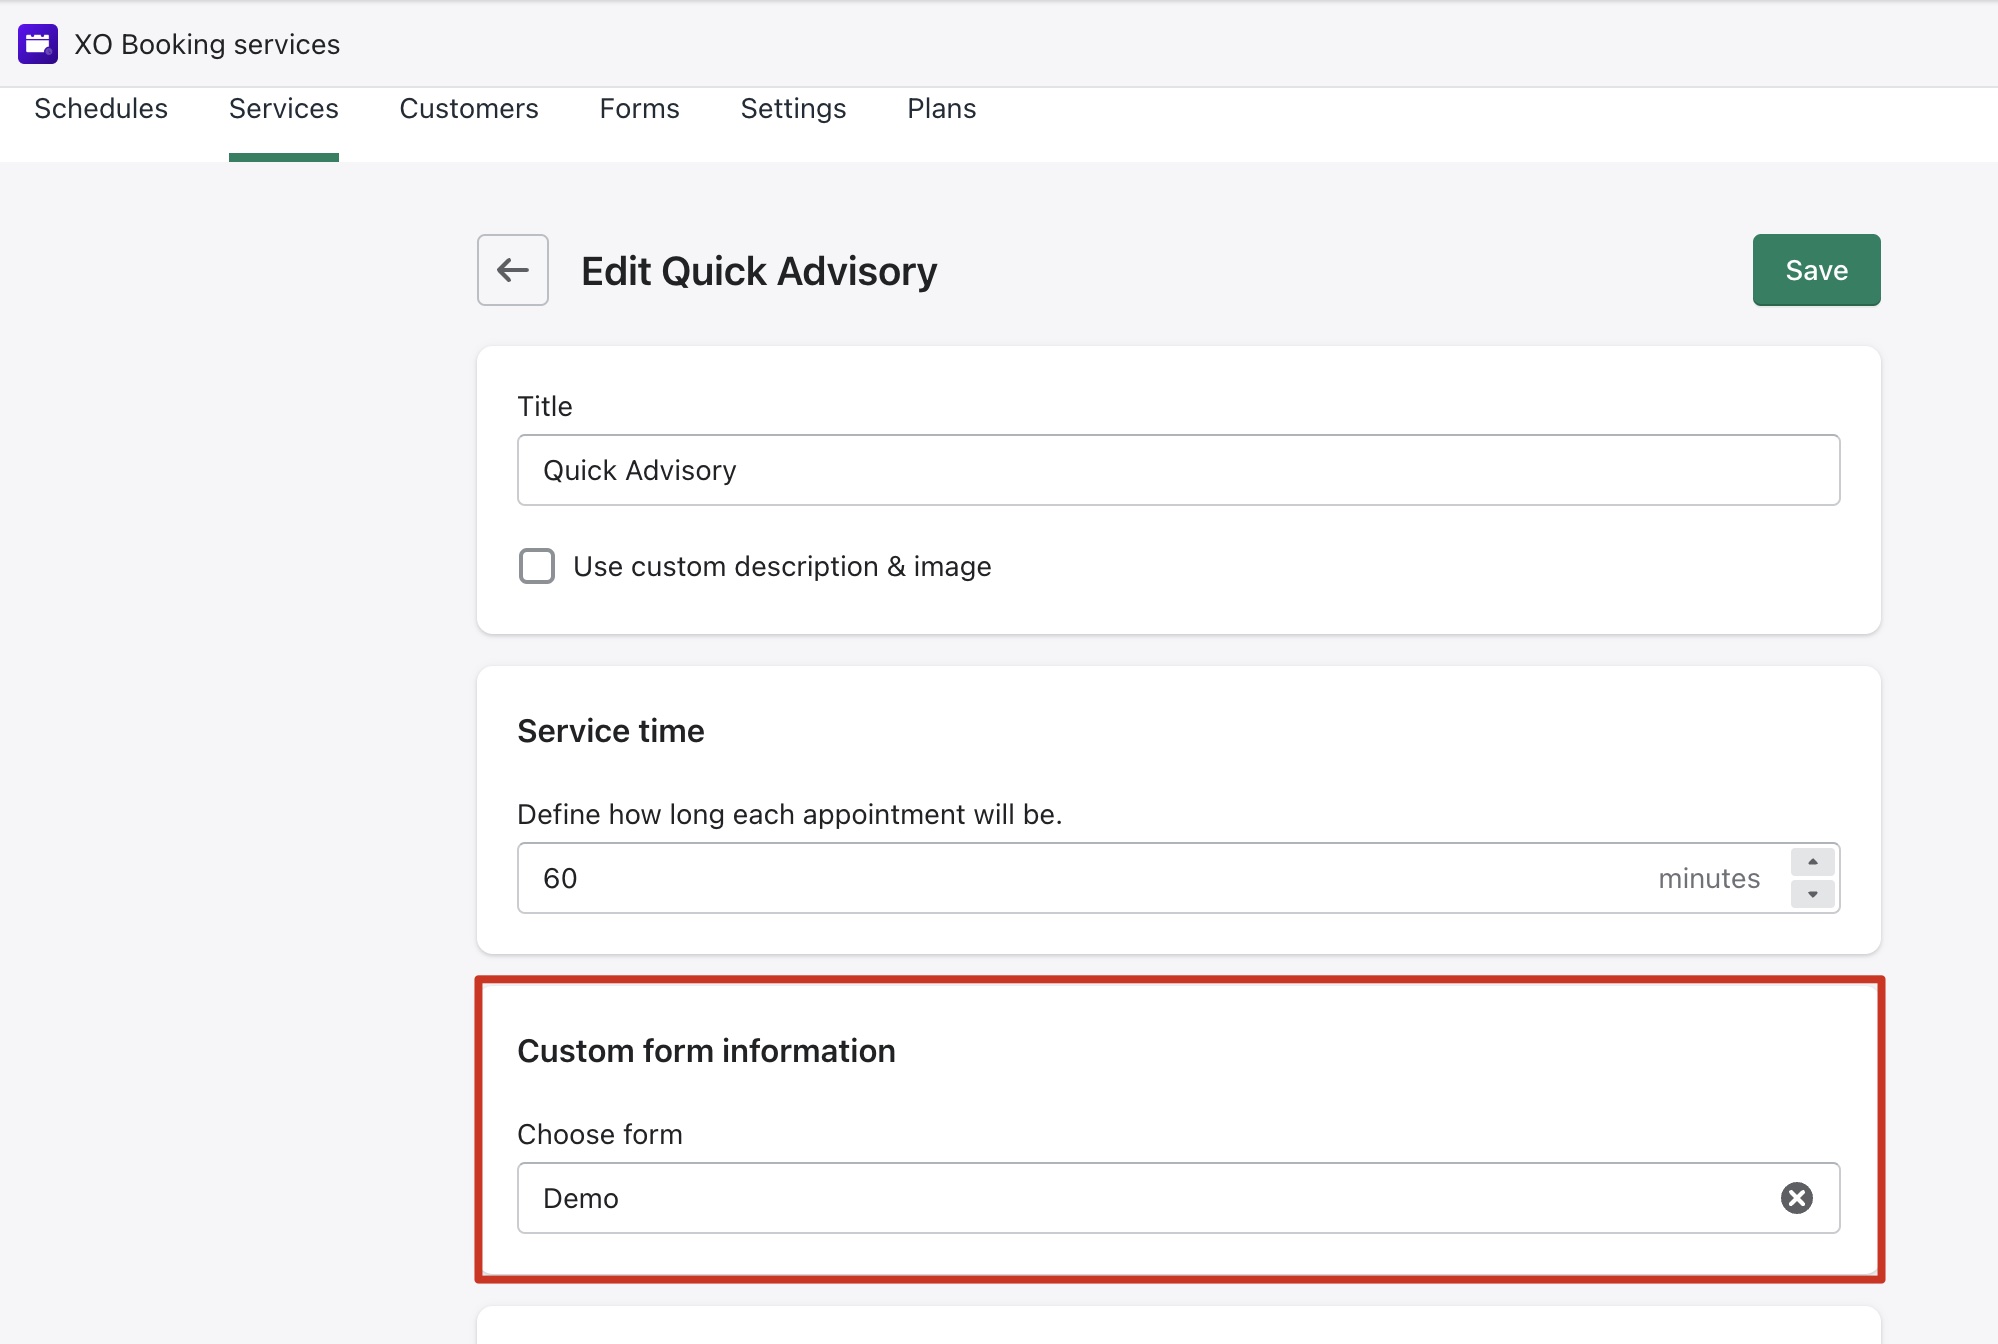Viewport: 1998px width, 1344px height.
Task: Open the Forms tab
Action: pos(639,108)
